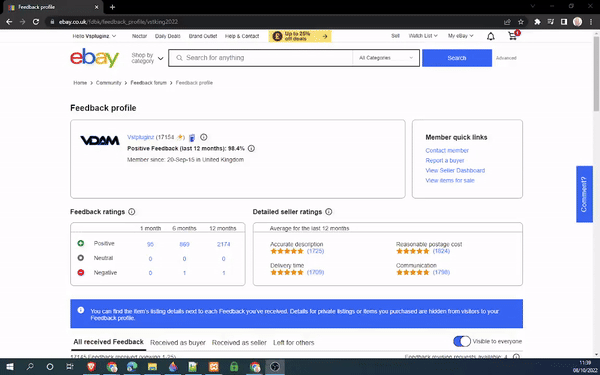
Task: Click the Community breadcrumb
Action: point(108,83)
